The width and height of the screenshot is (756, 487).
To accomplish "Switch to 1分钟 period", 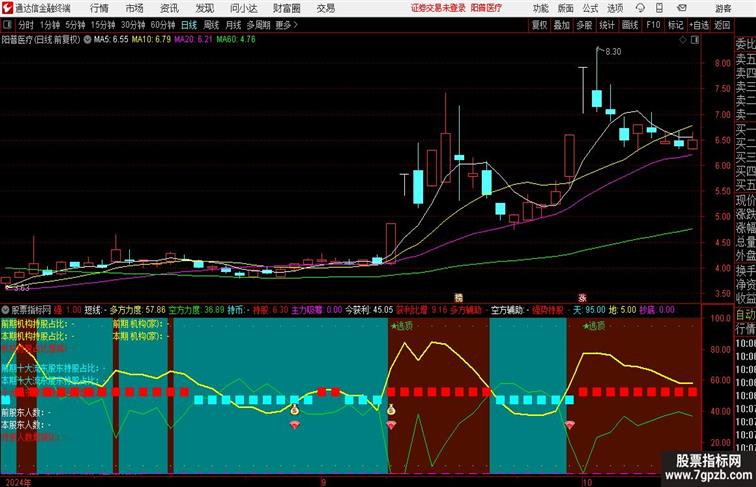I will pyautogui.click(x=50, y=25).
